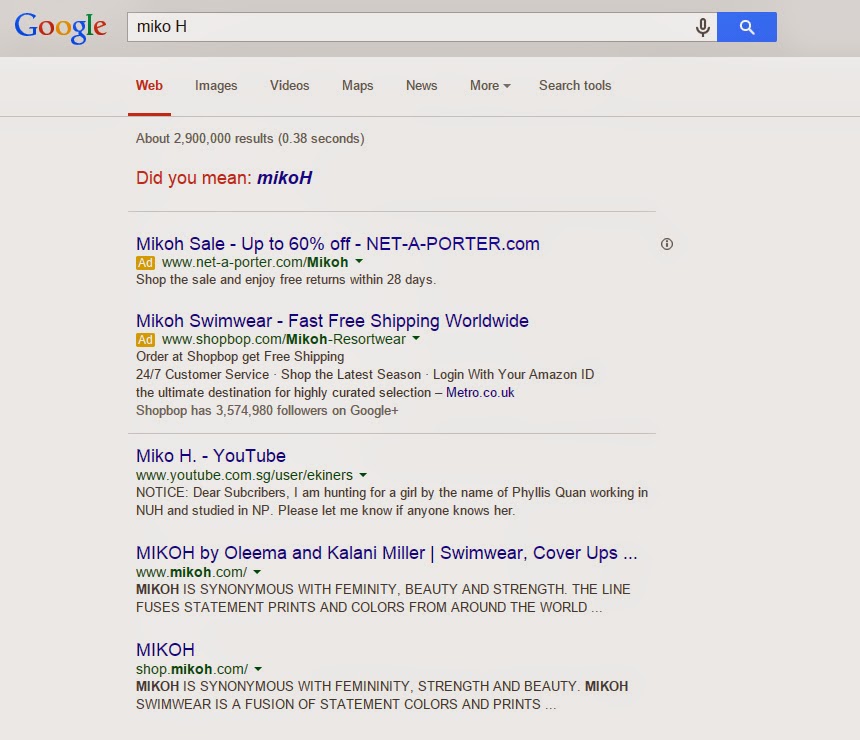The width and height of the screenshot is (860, 740).
Task: Click the Ad badge on shopbop result
Action: tap(145, 340)
